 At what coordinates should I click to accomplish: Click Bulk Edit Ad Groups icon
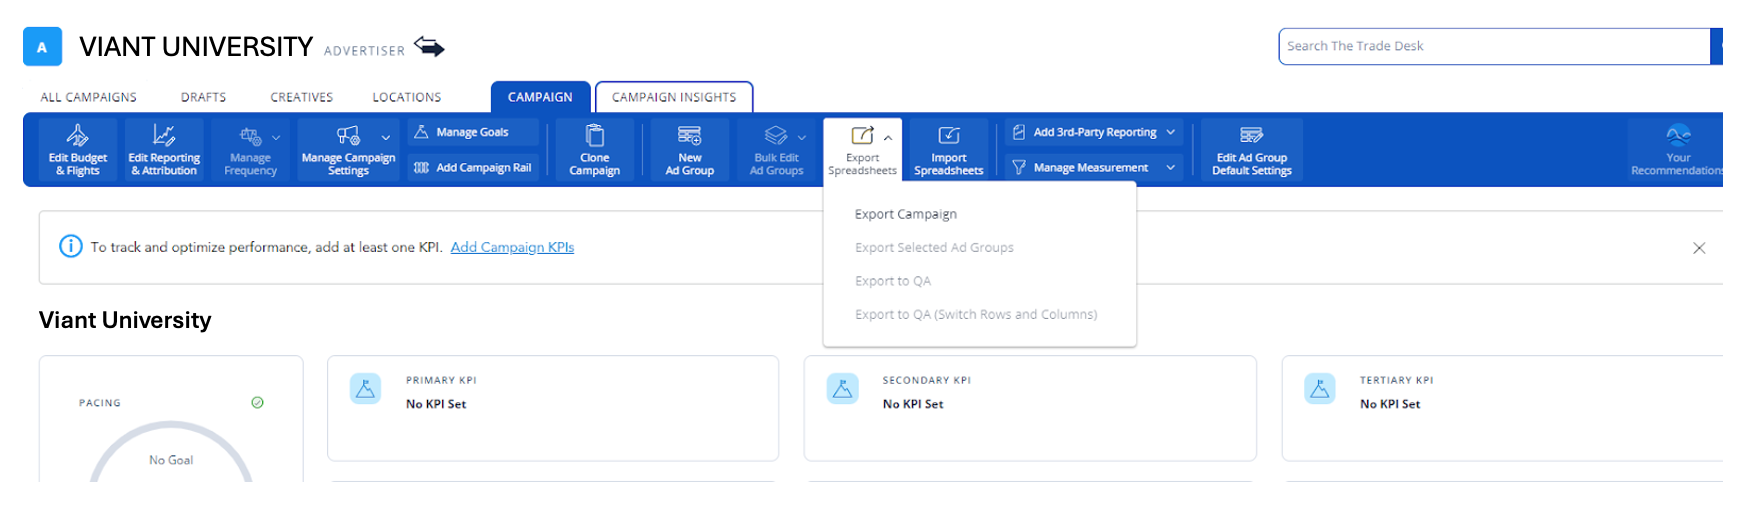click(776, 135)
